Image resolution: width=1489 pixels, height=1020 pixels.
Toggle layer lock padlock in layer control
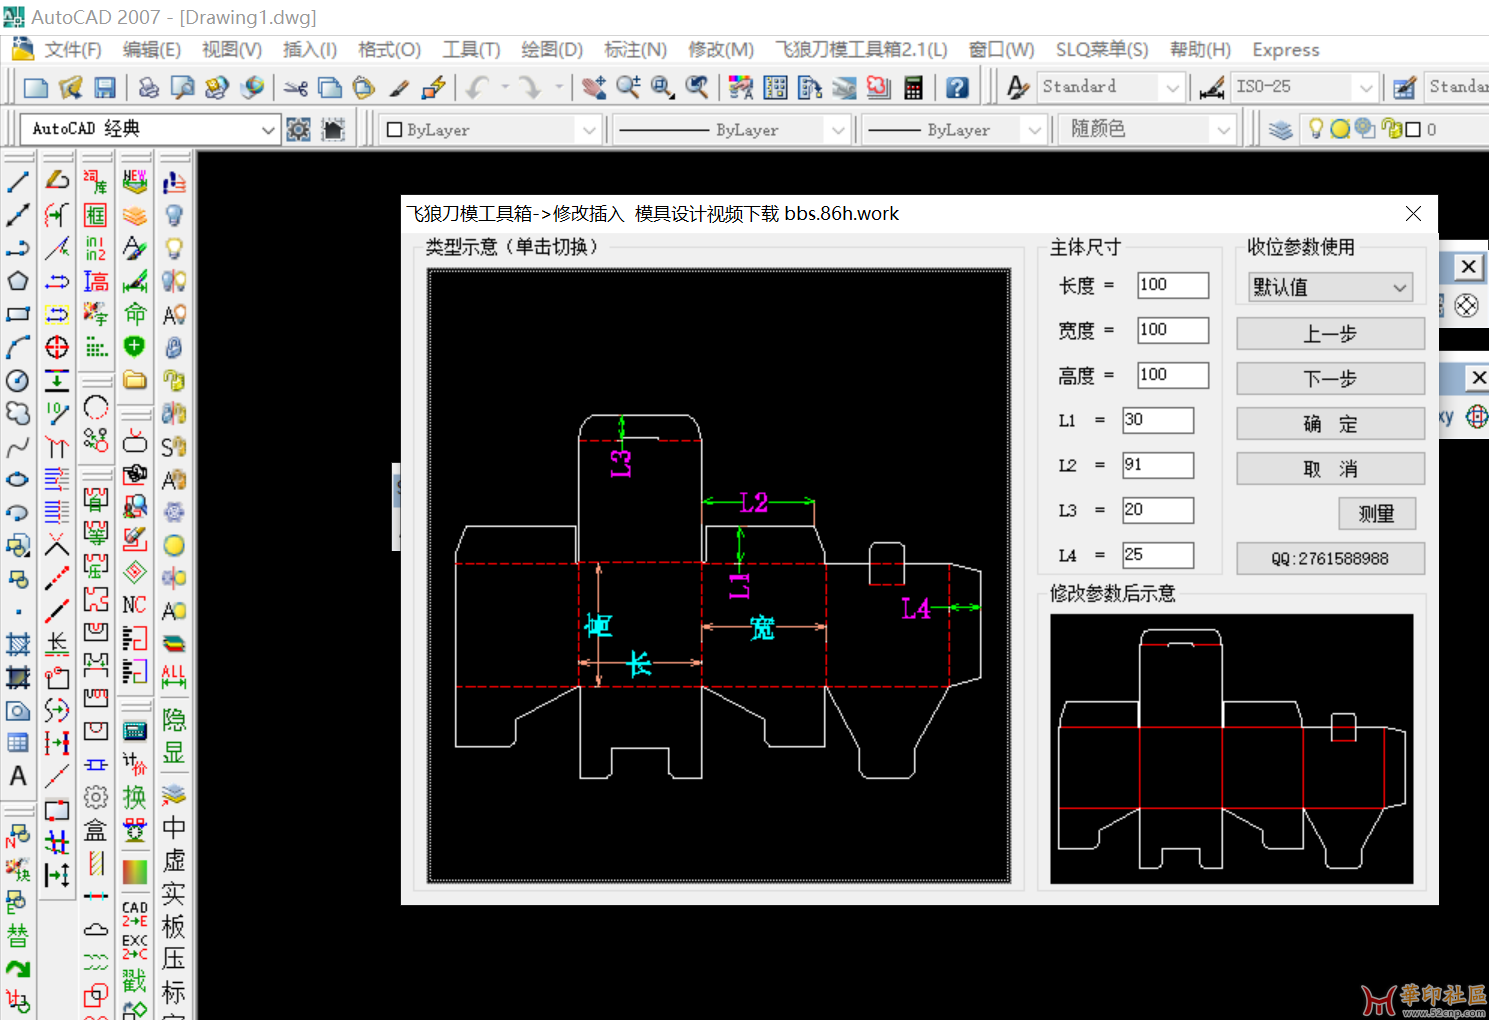1390,129
